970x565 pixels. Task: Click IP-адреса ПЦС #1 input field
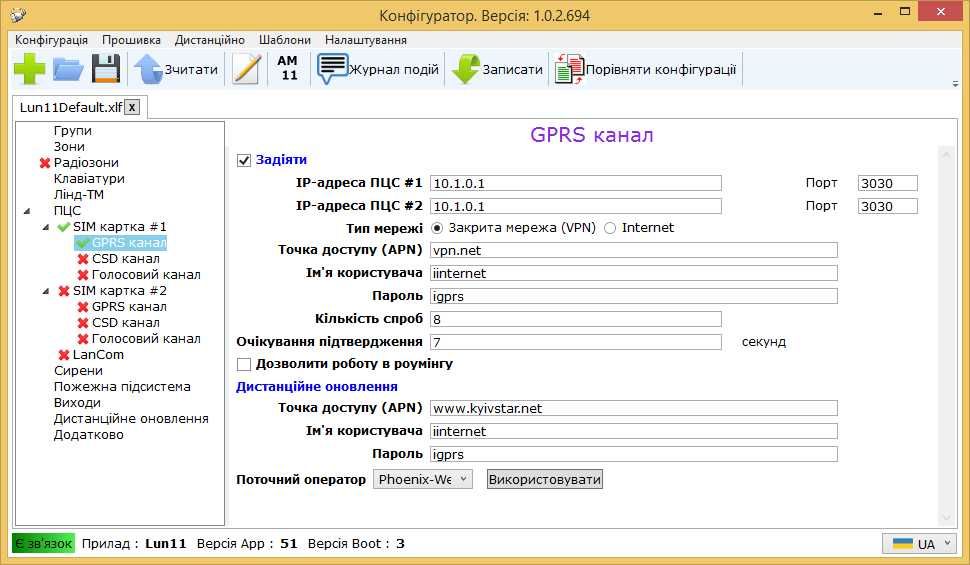pos(575,183)
